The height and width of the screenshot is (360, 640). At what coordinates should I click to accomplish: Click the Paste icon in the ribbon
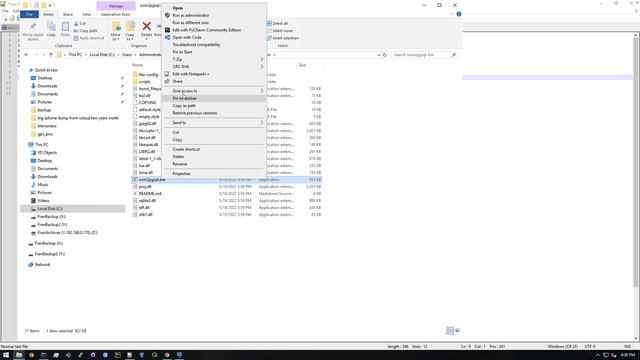65,30
